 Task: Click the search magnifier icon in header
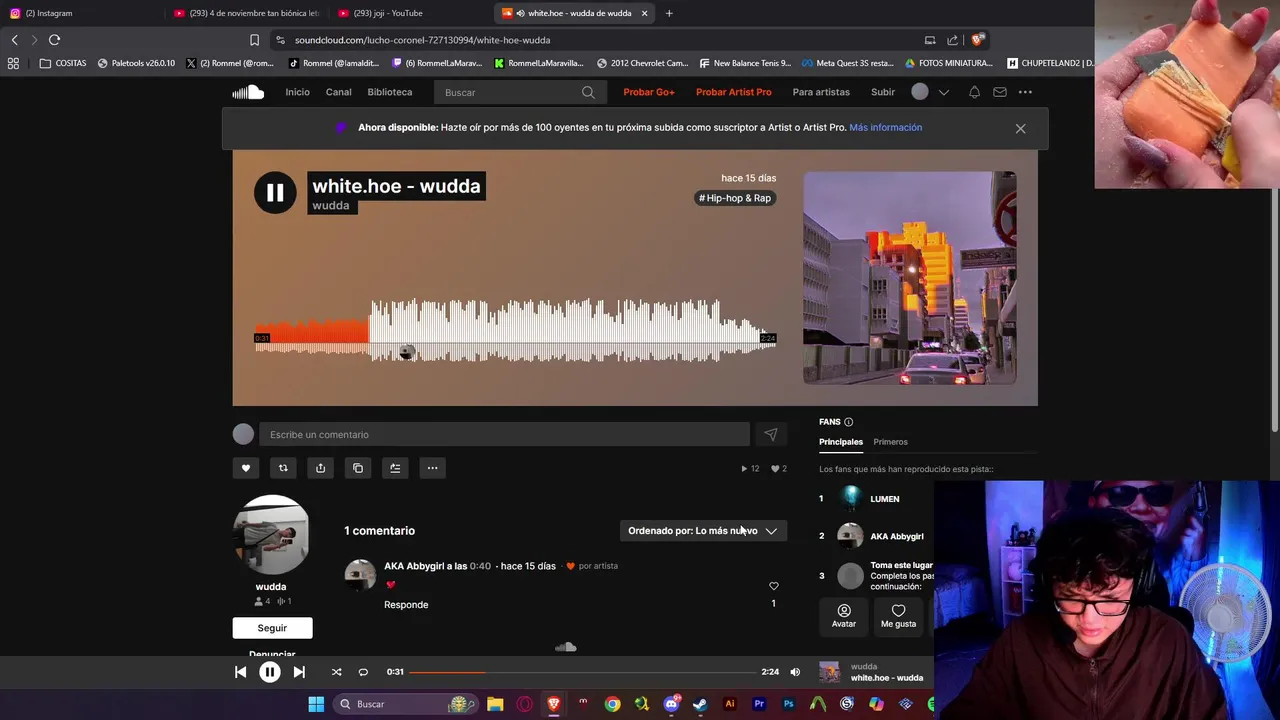tap(588, 92)
